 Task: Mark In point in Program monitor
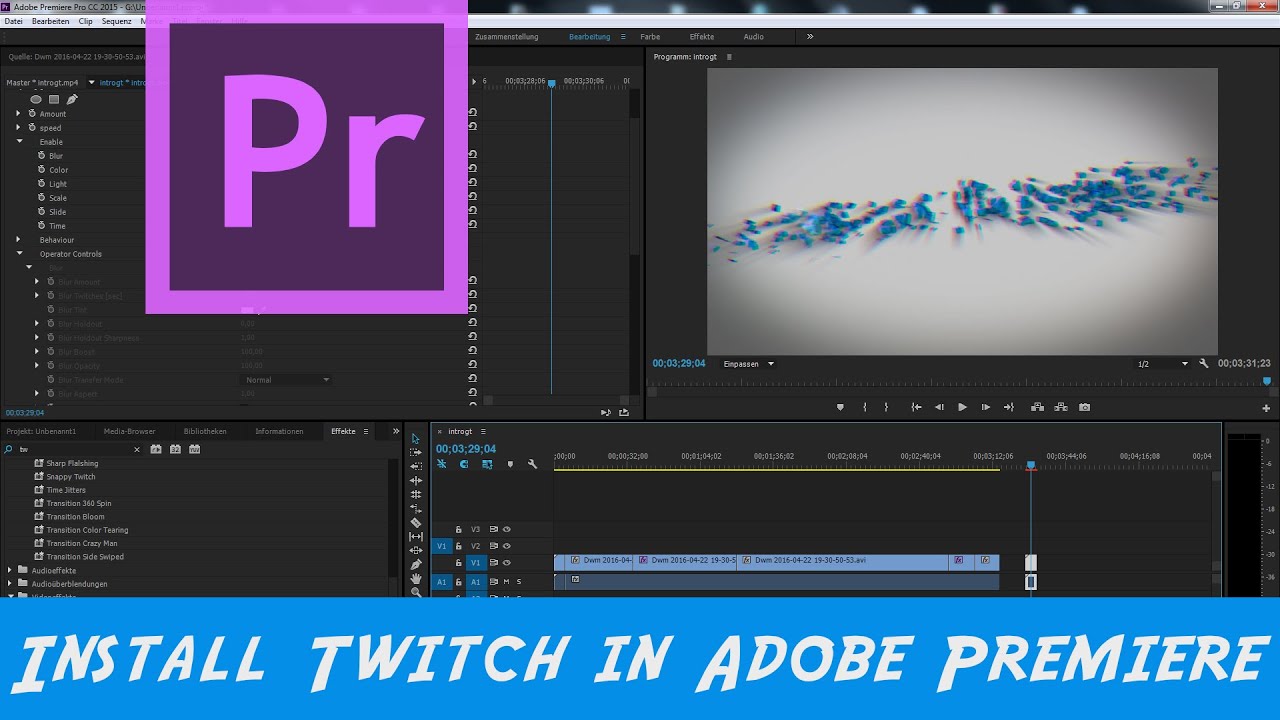pos(864,407)
